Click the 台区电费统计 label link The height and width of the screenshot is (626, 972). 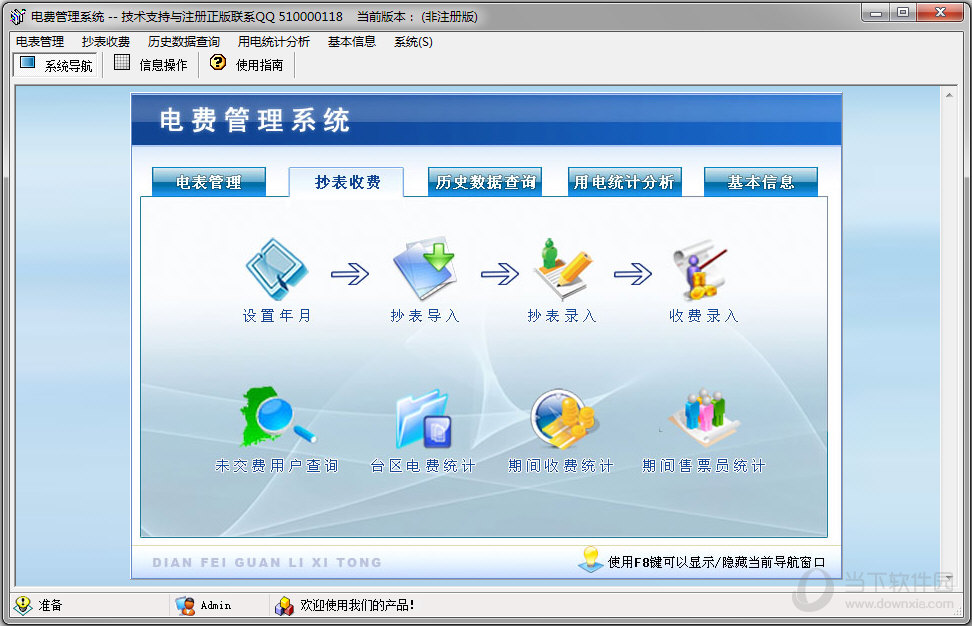(423, 465)
